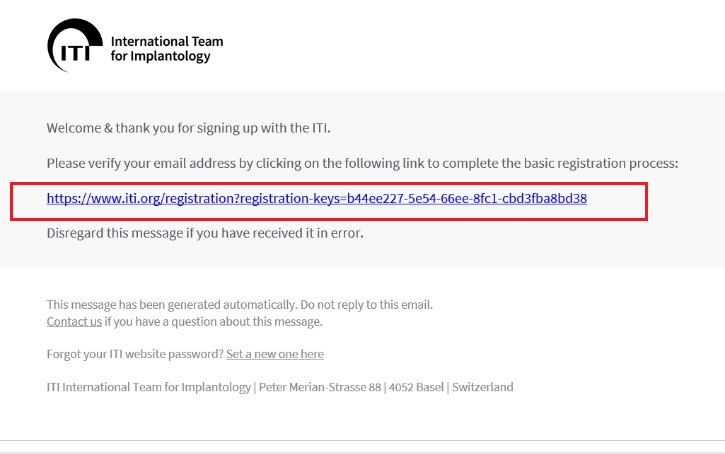Click the if you have a question text
Image resolution: width=725 pixels, height=454 pixels.
pyautogui.click(x=213, y=321)
